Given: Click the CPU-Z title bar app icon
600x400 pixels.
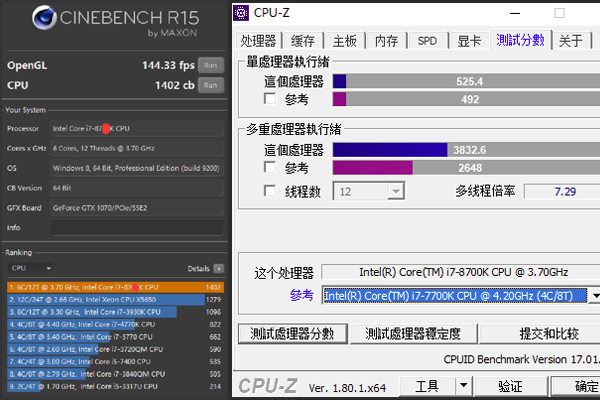Looking at the screenshot, I should 241,13.
